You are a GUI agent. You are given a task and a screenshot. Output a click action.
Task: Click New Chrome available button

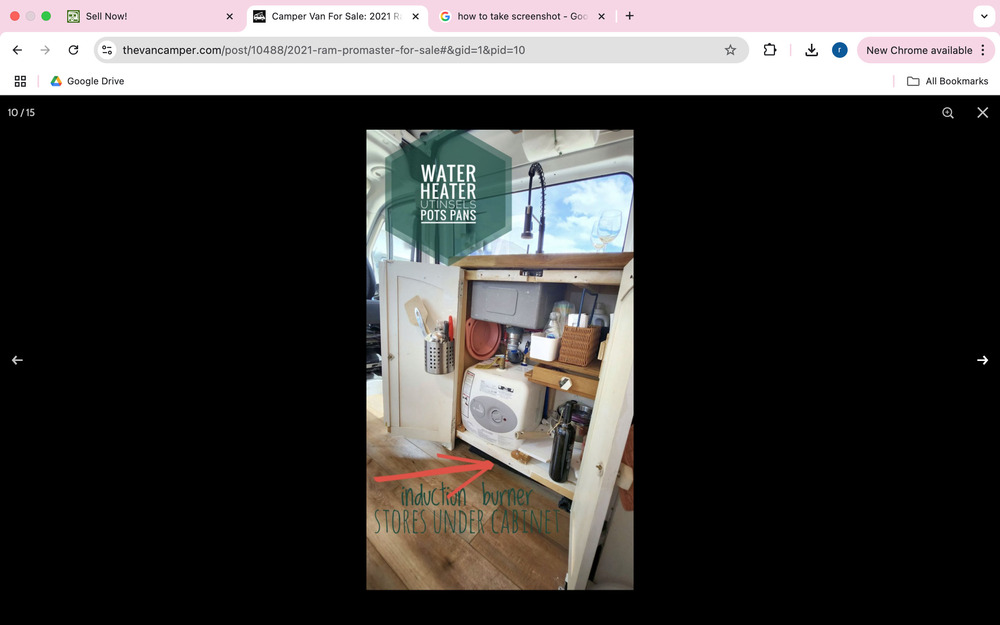[x=918, y=50]
